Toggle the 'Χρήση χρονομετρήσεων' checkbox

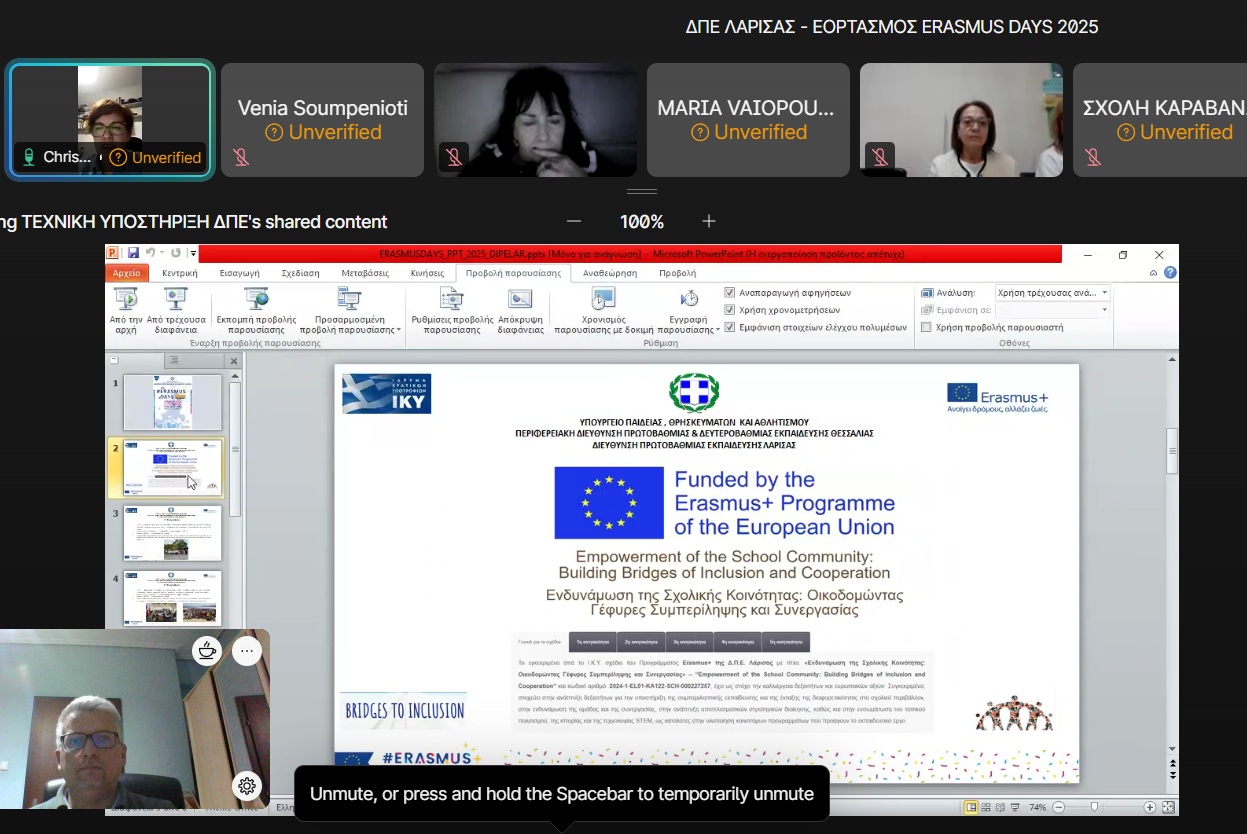tap(730, 310)
